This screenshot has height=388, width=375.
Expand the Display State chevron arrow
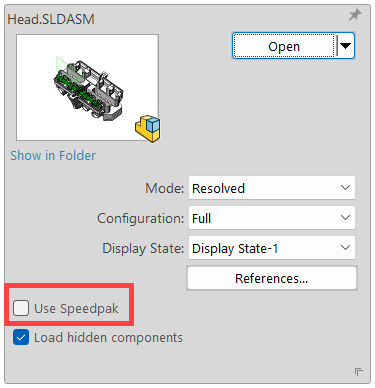point(346,248)
